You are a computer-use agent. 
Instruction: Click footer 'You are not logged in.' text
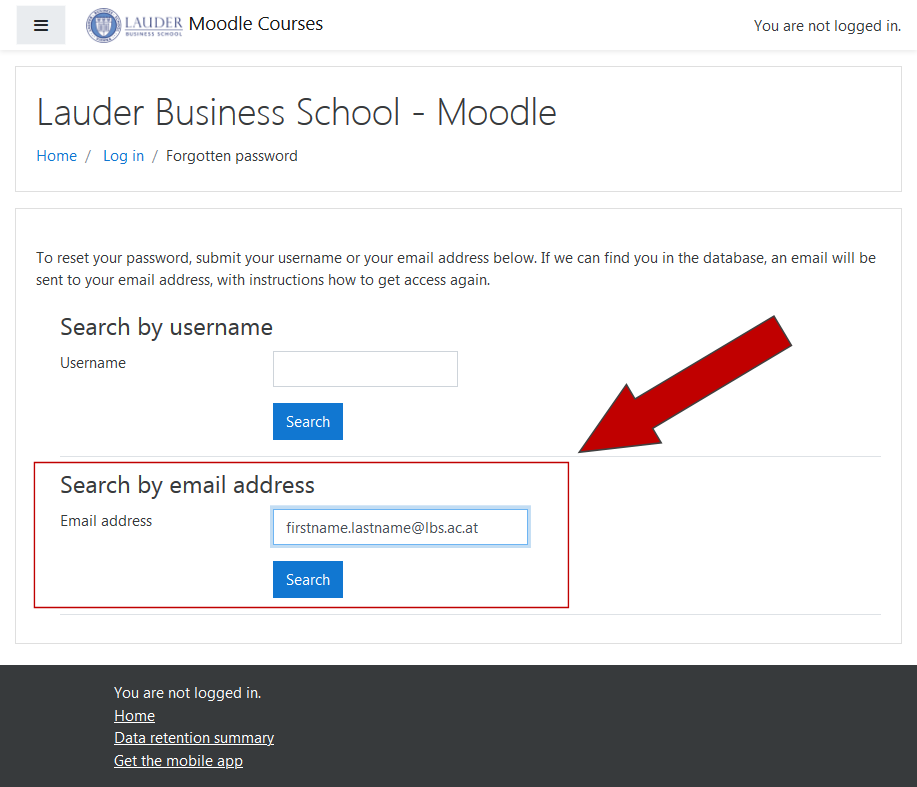tap(187, 693)
